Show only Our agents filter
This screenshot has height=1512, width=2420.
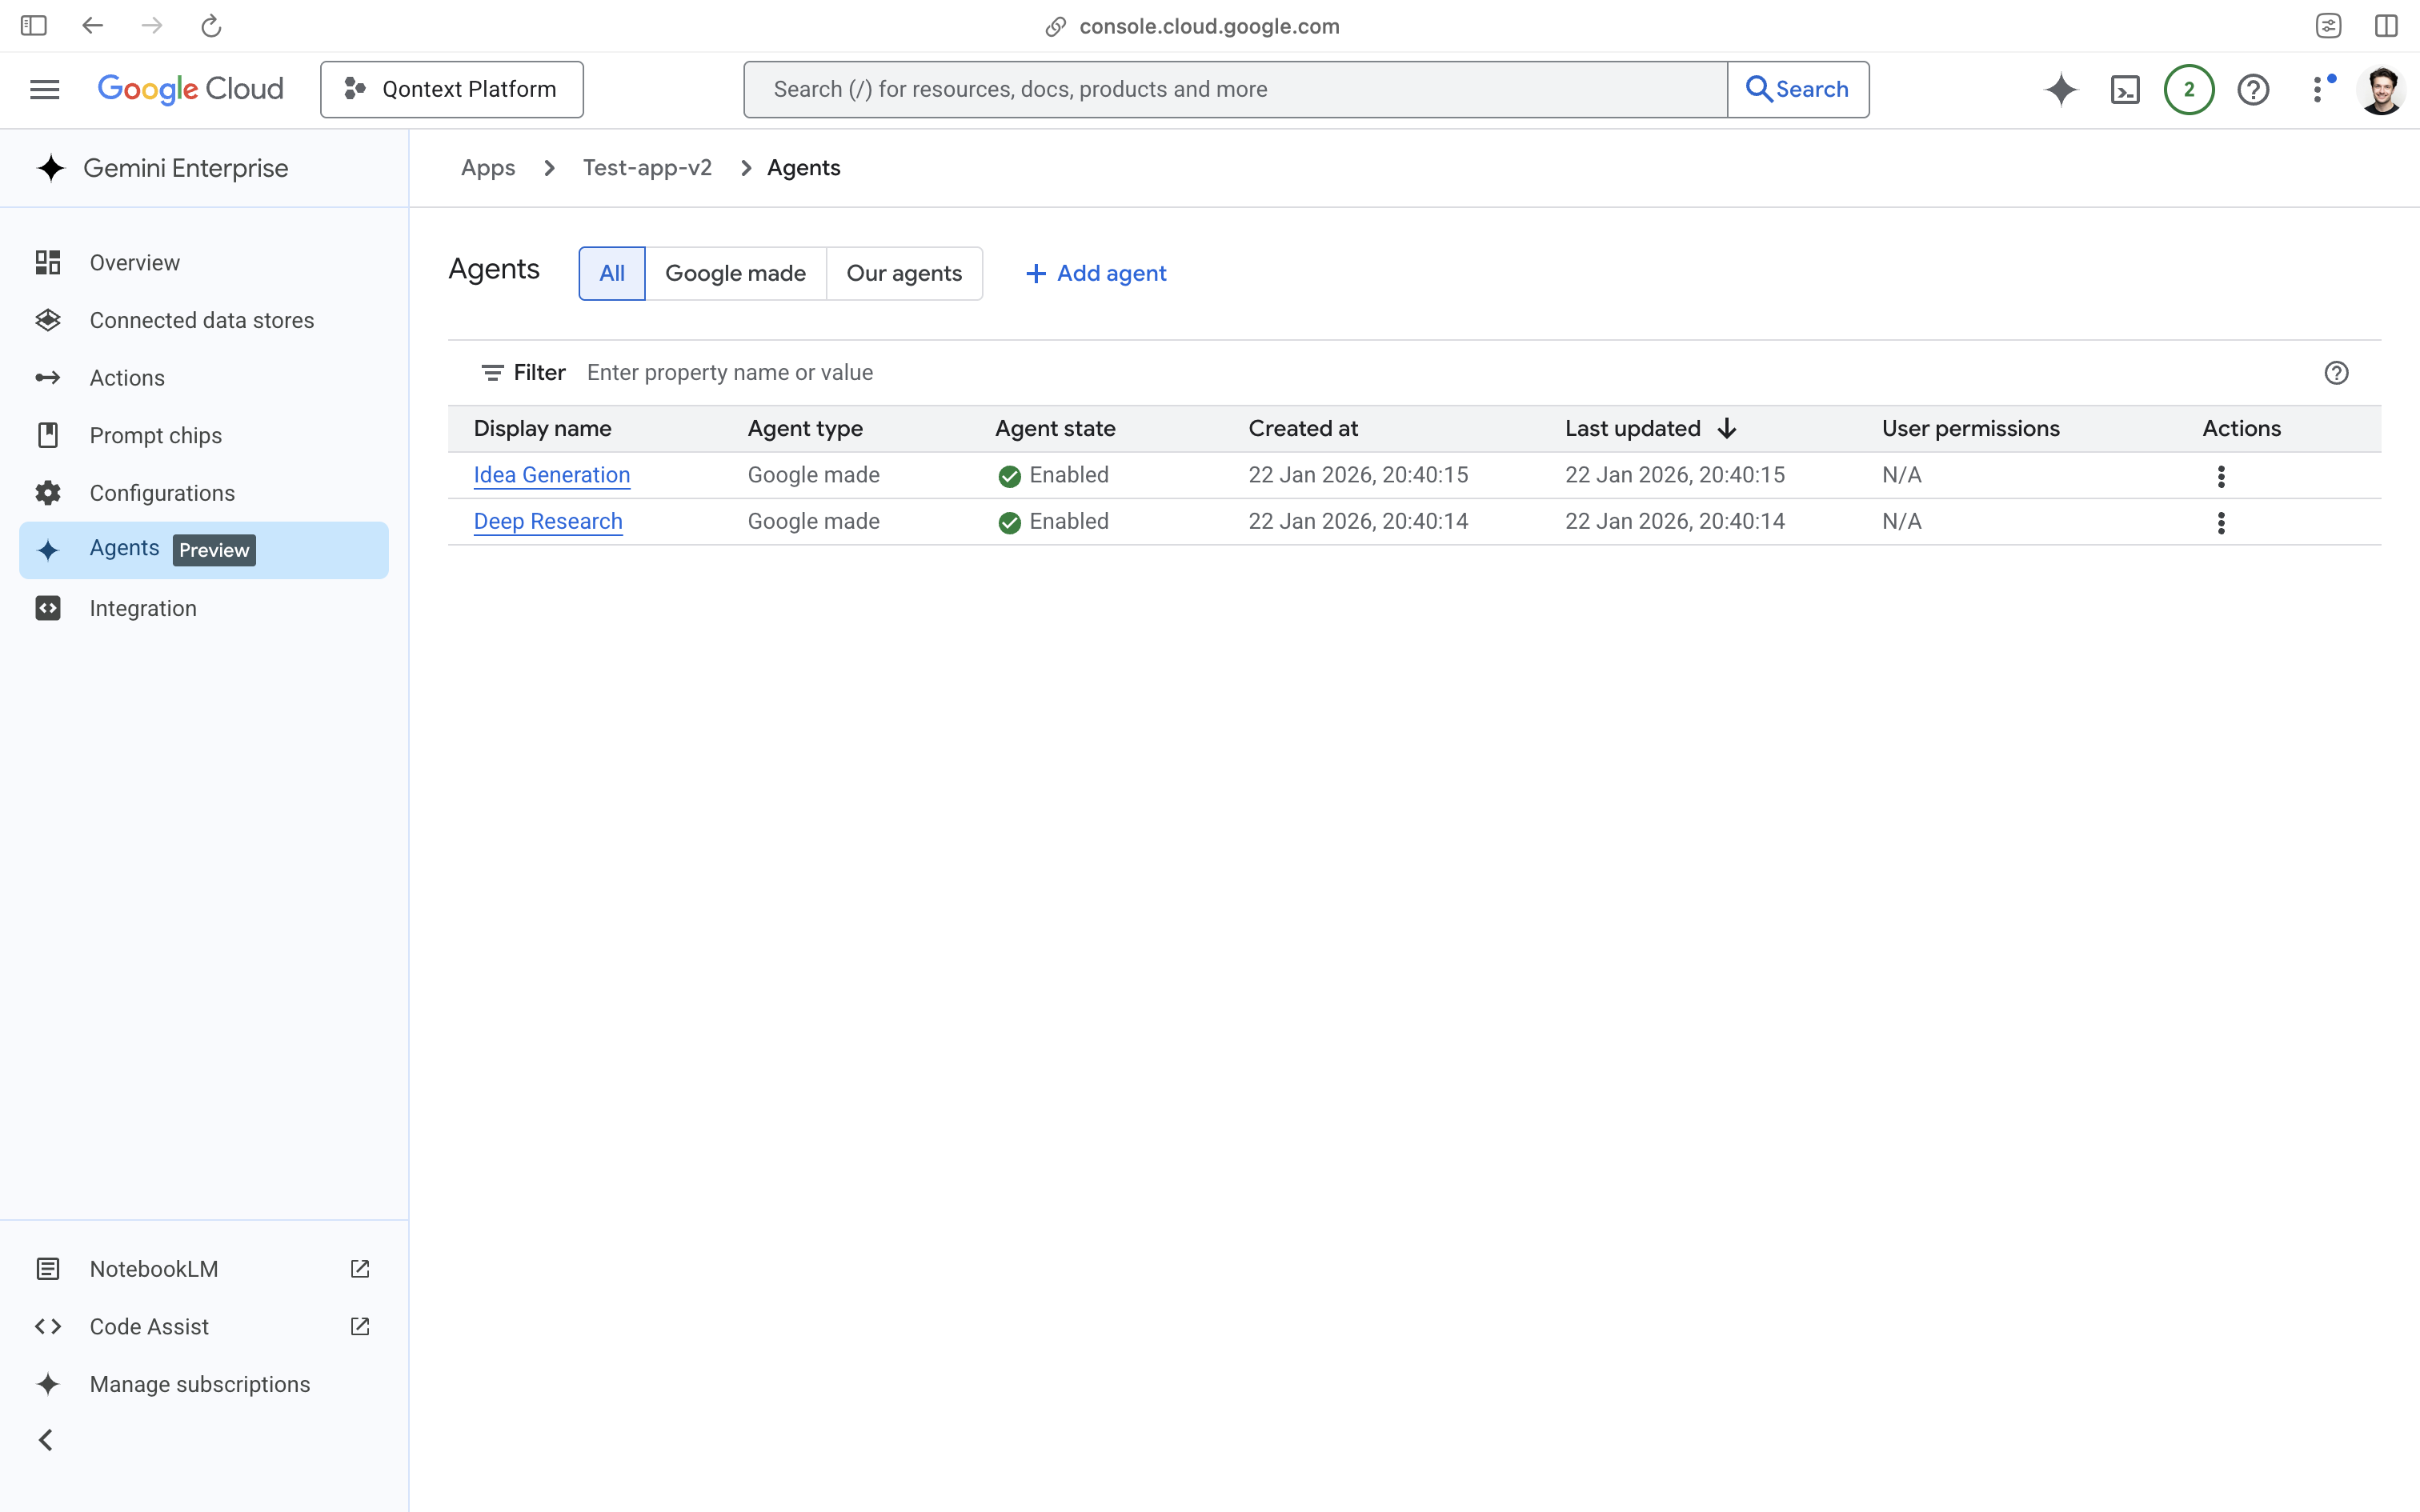(x=903, y=273)
